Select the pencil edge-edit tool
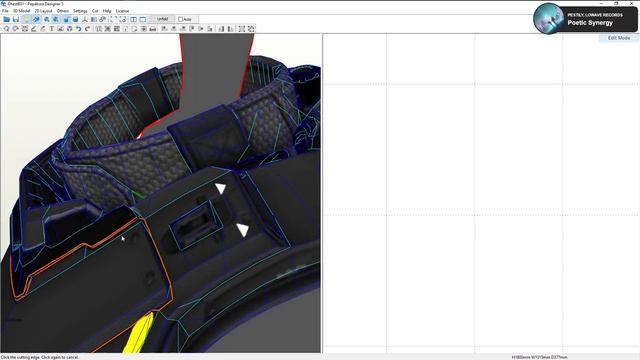The image size is (640, 360). click(x=34, y=29)
